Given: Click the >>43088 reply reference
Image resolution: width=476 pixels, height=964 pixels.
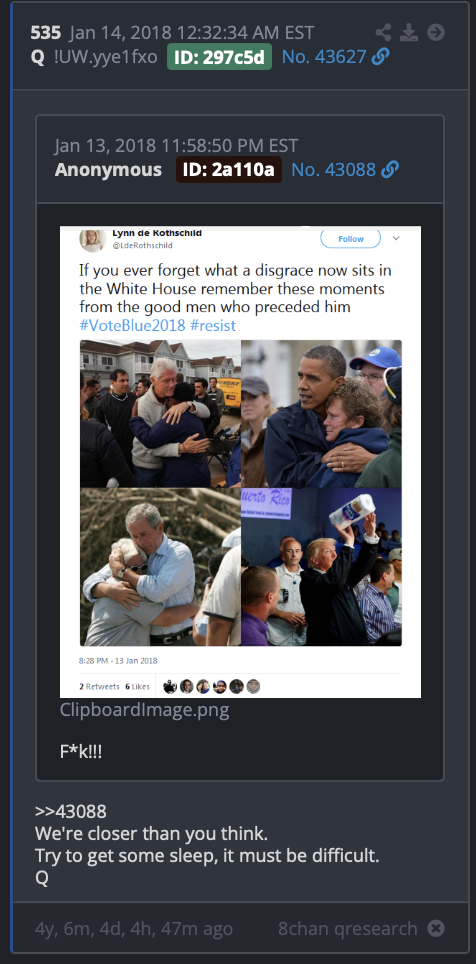Looking at the screenshot, I should 71,812.
